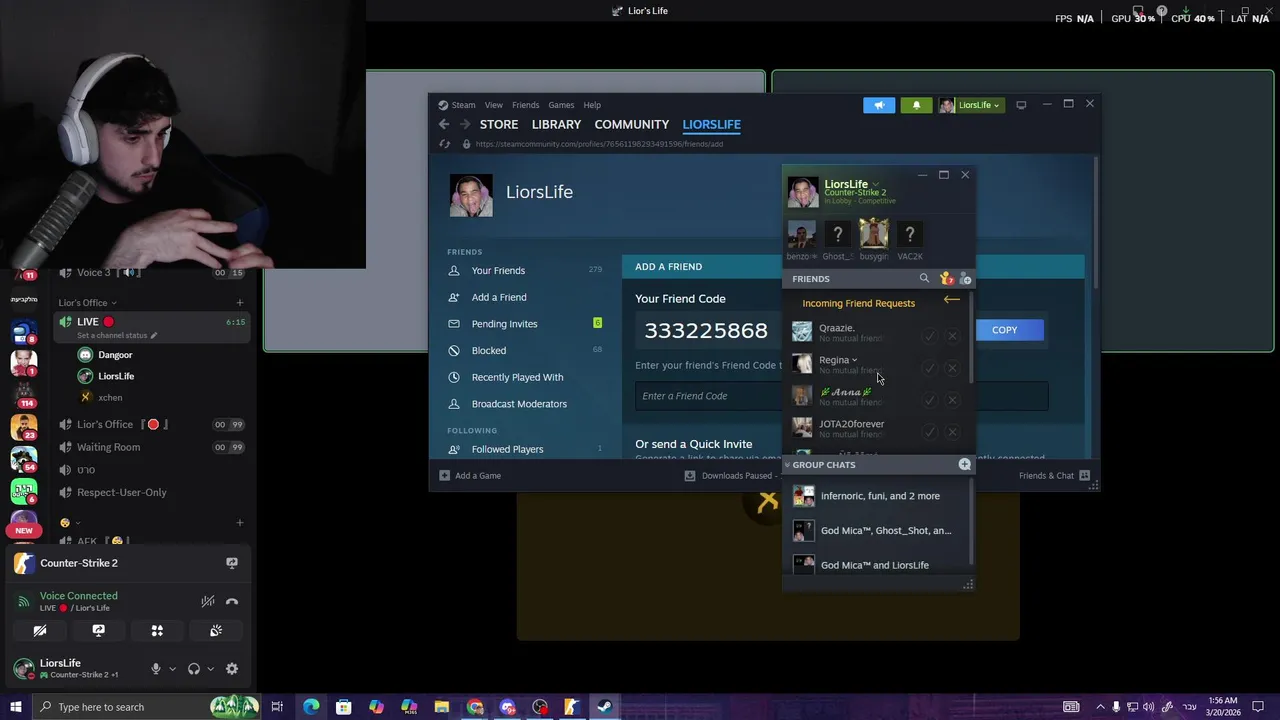This screenshot has height=720, width=1280.
Task: Mute Discord microphone
Action: 155,669
